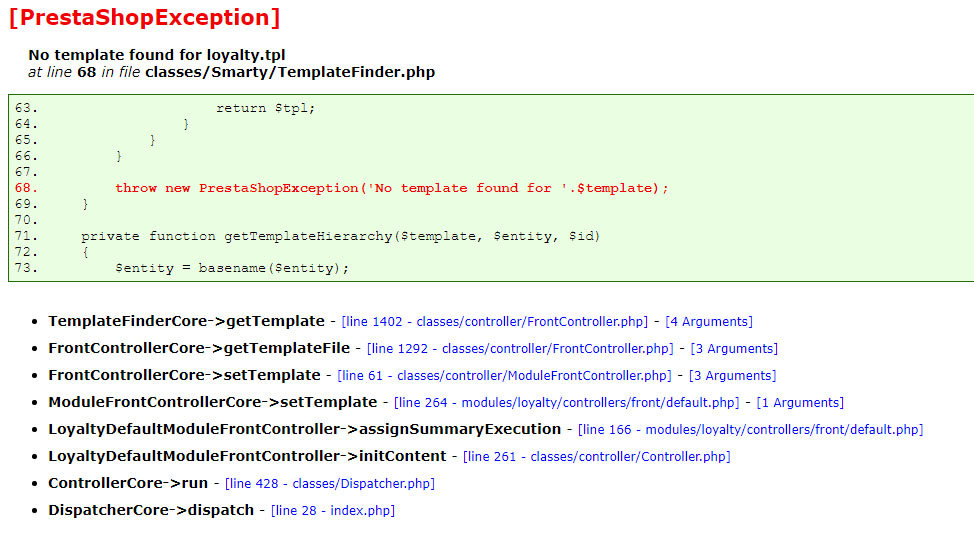The width and height of the screenshot is (974, 559).
Task: Open line 1402 FrontController.php link
Action: pos(494,322)
